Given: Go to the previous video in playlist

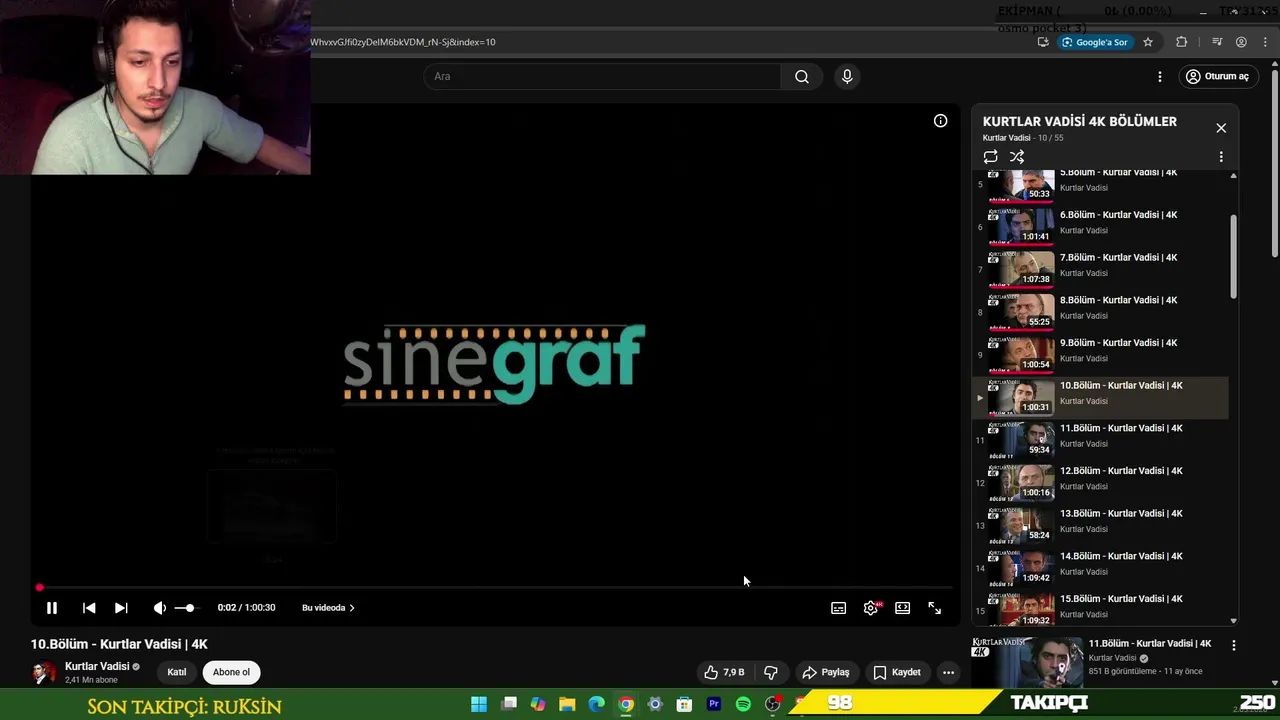Looking at the screenshot, I should click(89, 608).
